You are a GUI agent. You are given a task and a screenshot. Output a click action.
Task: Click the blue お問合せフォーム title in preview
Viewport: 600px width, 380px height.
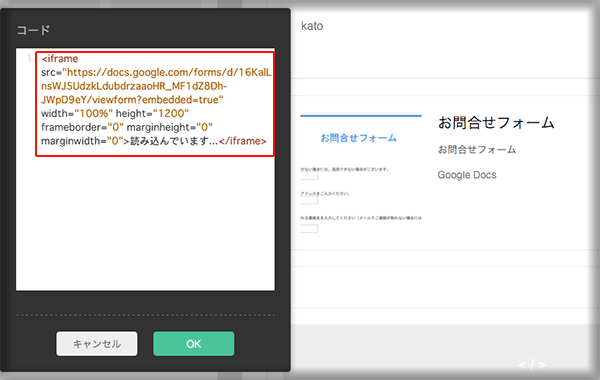coord(359,138)
